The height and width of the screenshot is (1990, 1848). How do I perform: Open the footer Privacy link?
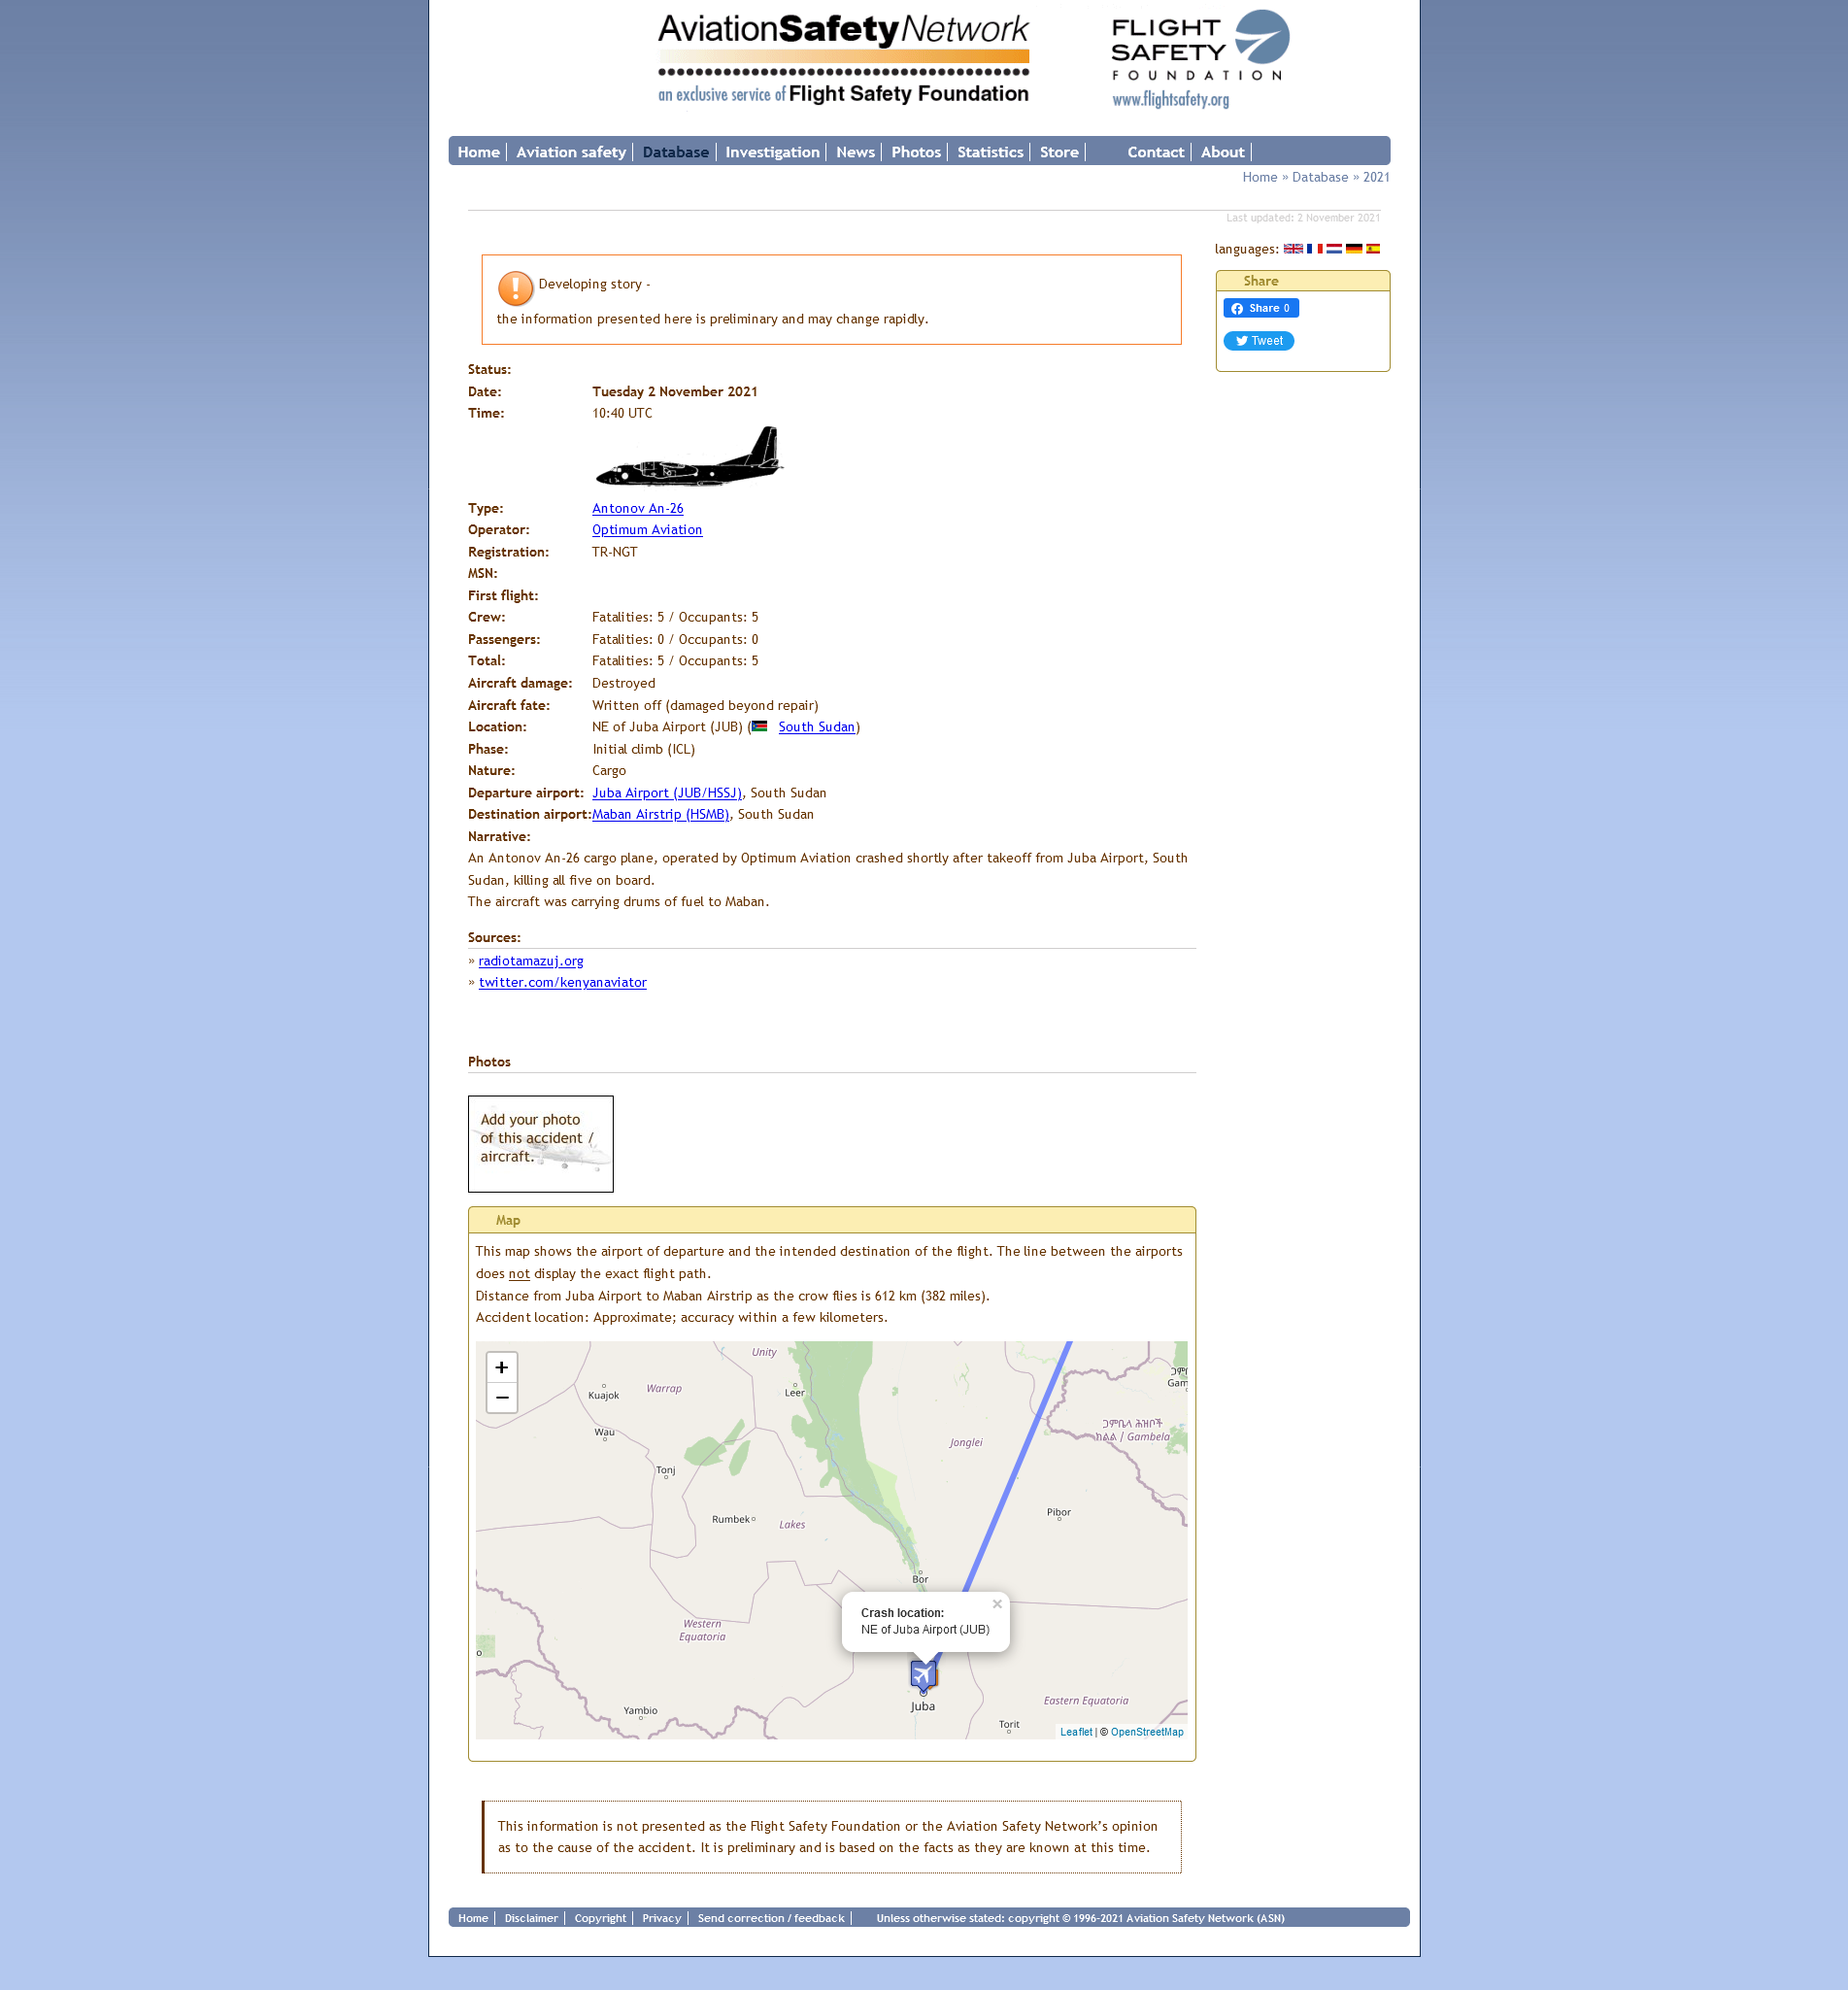pos(661,1918)
